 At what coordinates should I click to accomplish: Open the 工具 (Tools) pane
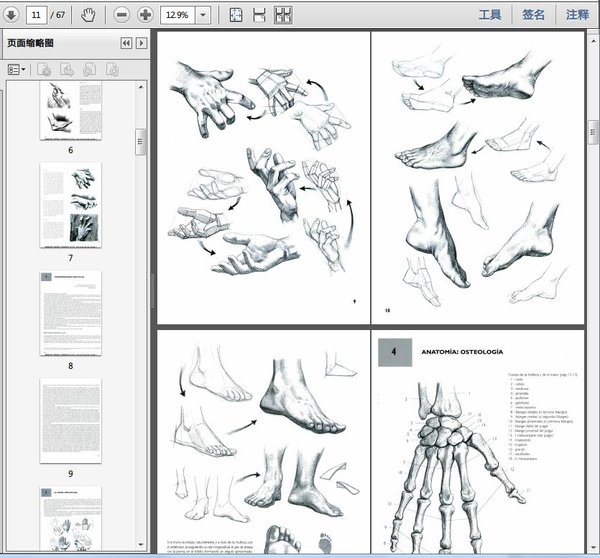(x=490, y=15)
